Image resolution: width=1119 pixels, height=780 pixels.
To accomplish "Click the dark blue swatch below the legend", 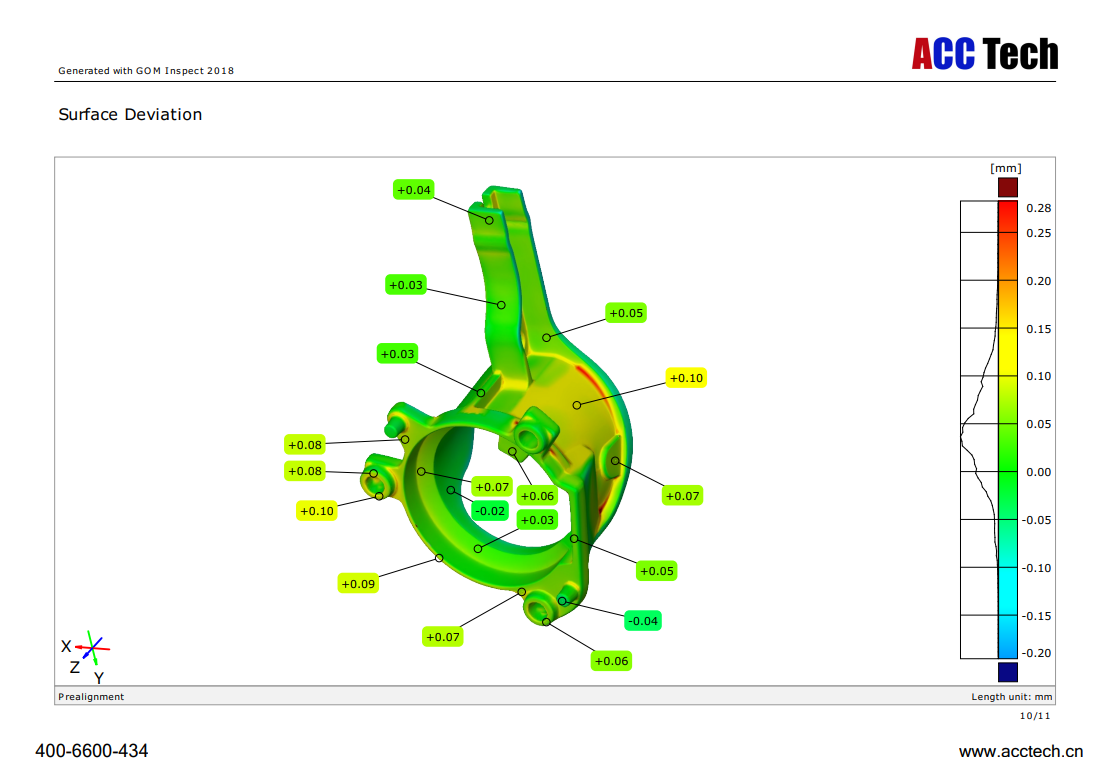I will 1007,671.
